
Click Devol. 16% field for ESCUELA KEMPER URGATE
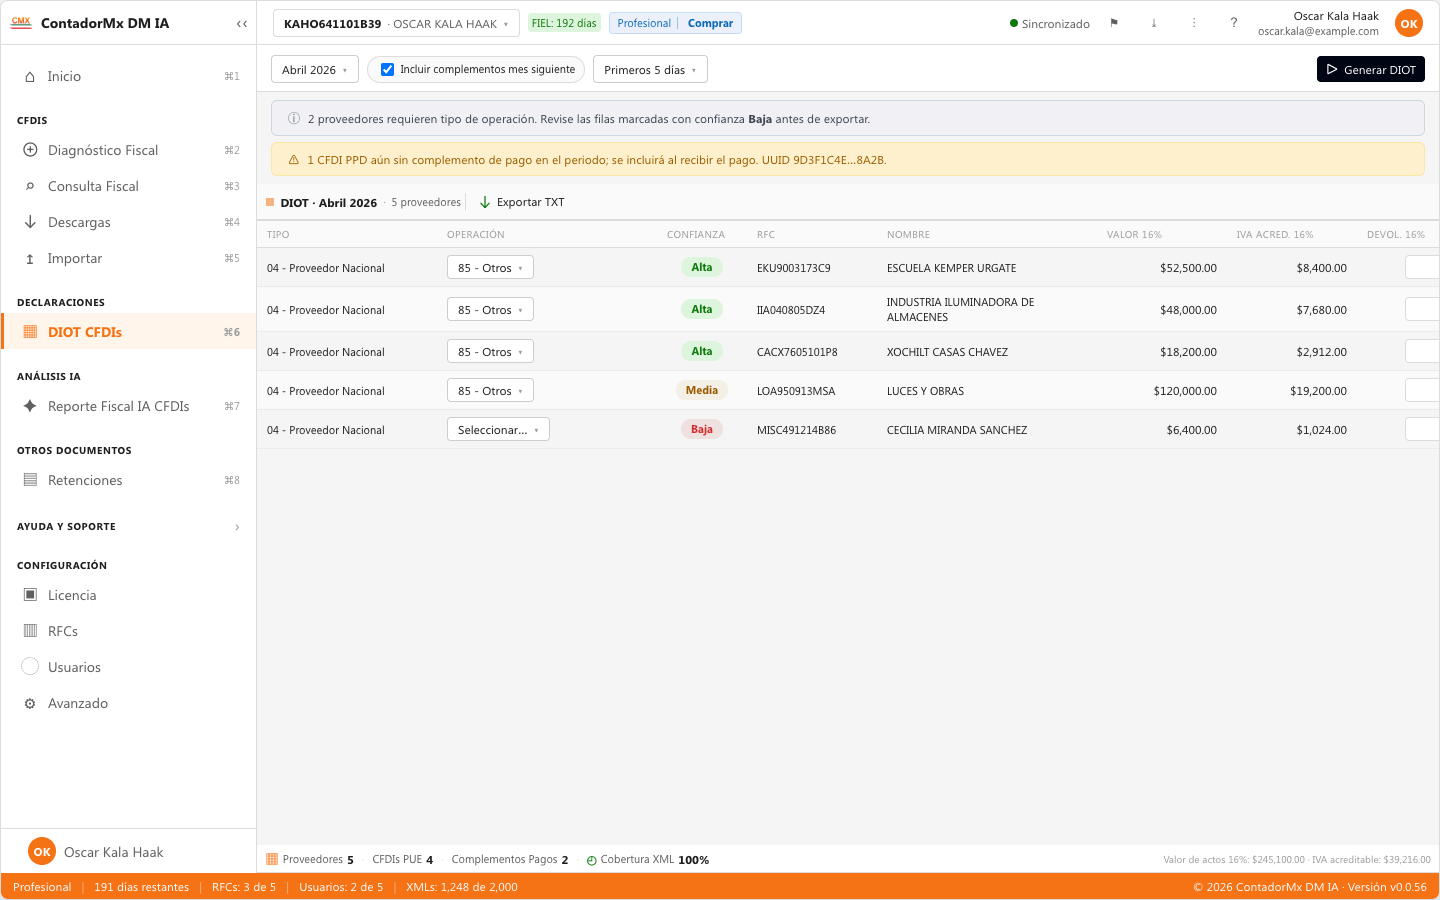point(1422,267)
